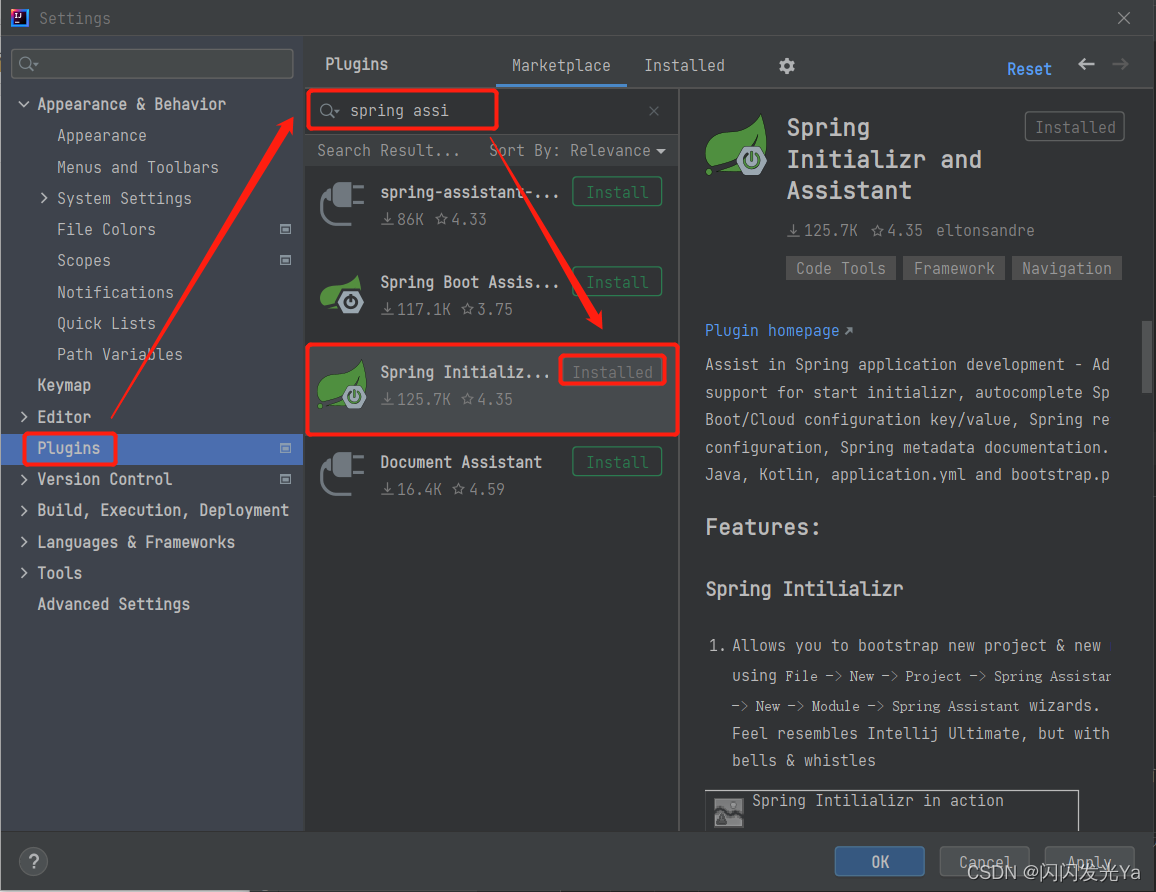Click the spring-assistant plugin plug icon
The image size is (1156, 892).
[342, 204]
